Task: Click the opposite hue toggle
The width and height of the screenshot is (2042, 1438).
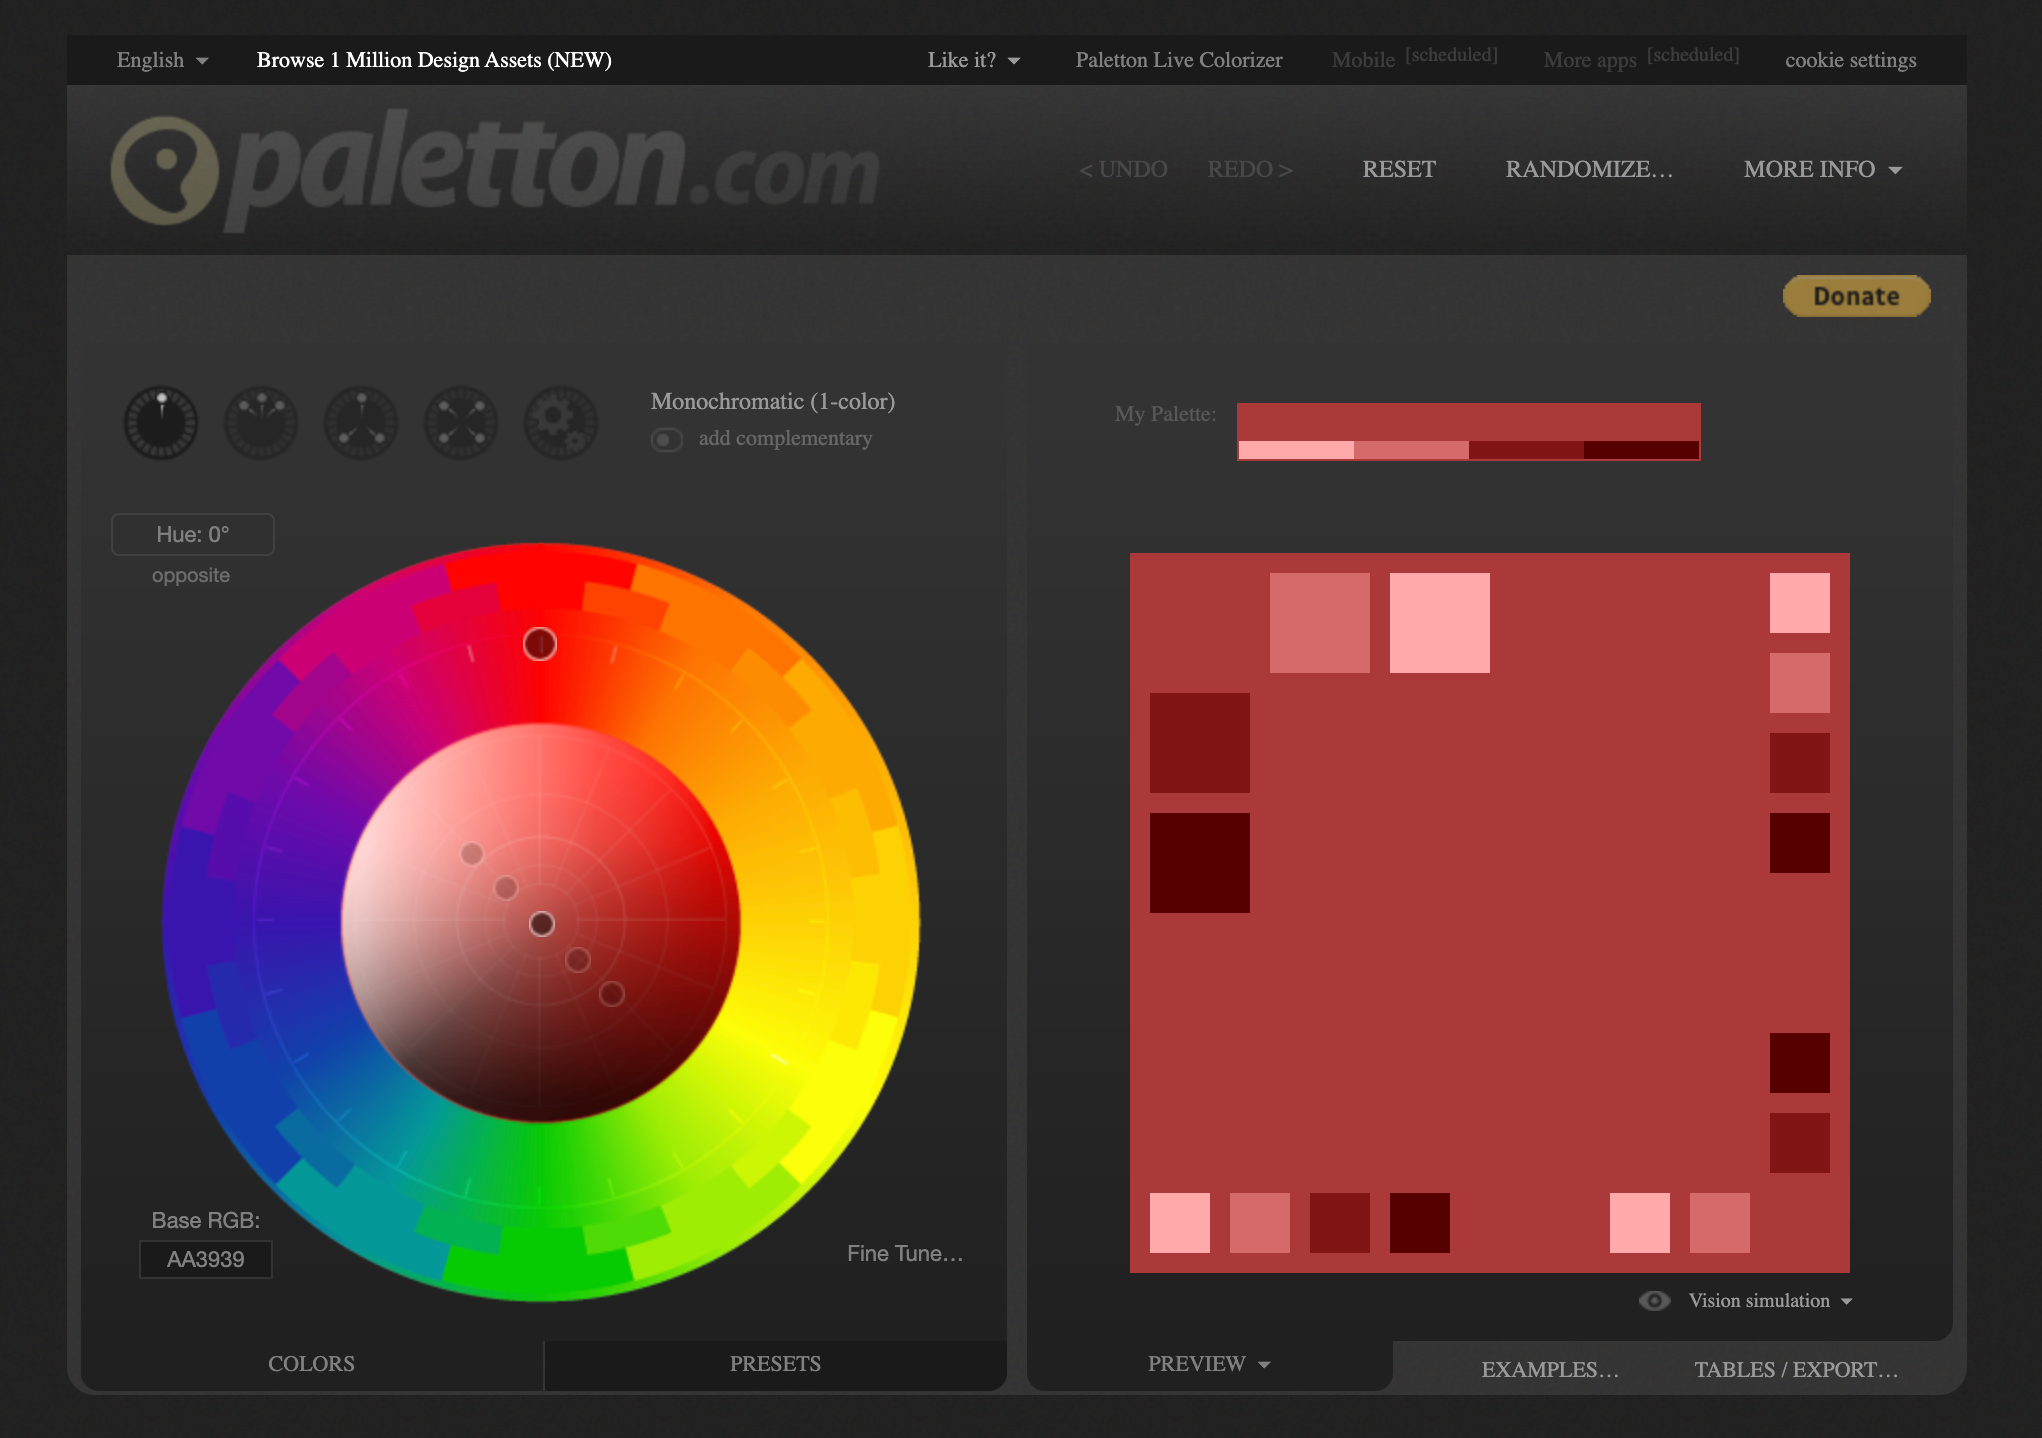Action: click(191, 574)
